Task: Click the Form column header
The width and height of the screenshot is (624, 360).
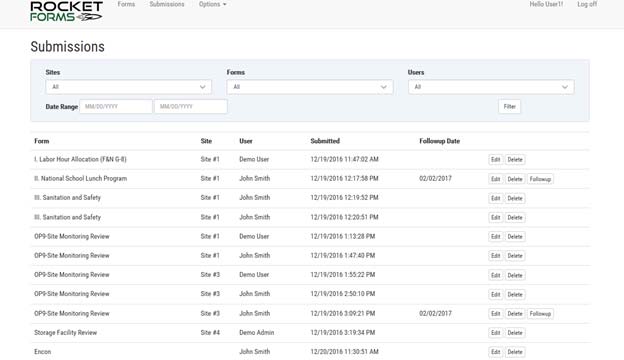Action: tap(42, 141)
